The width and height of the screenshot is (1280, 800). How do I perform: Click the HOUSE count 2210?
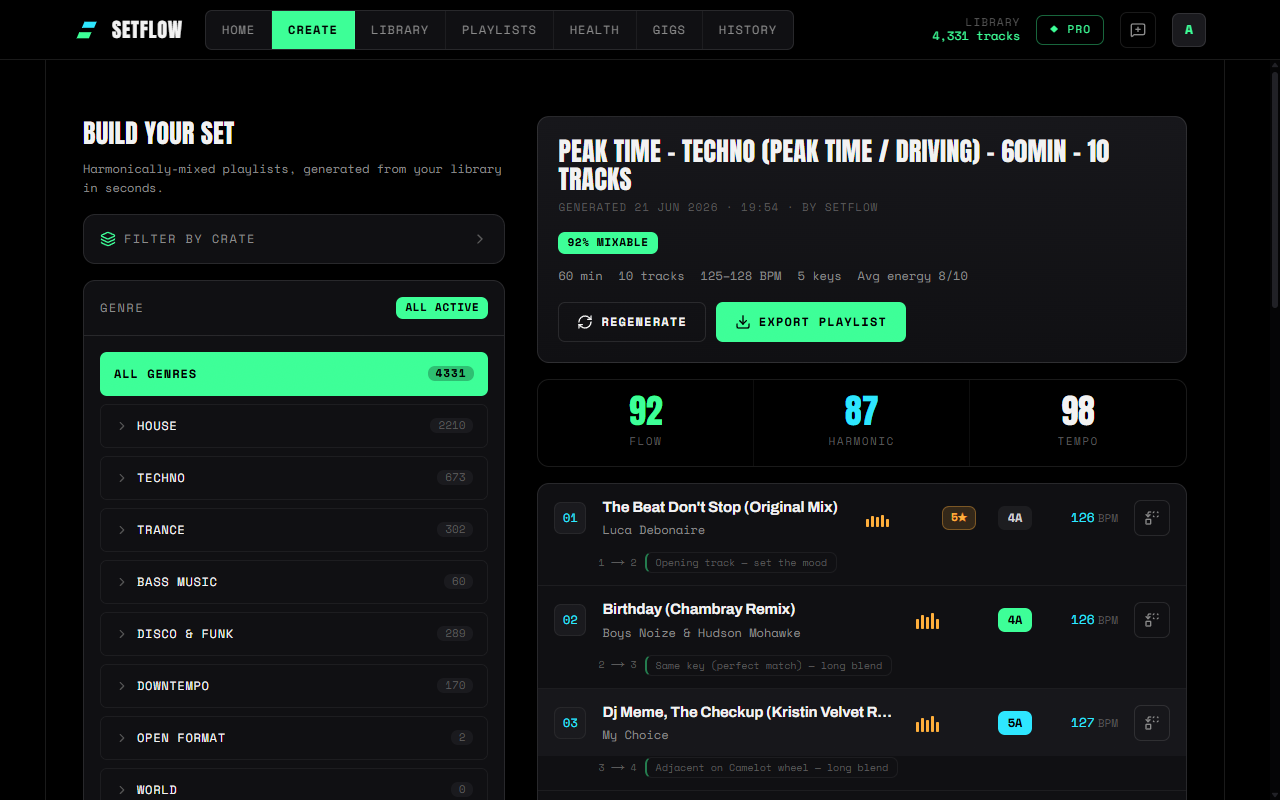[x=452, y=426]
